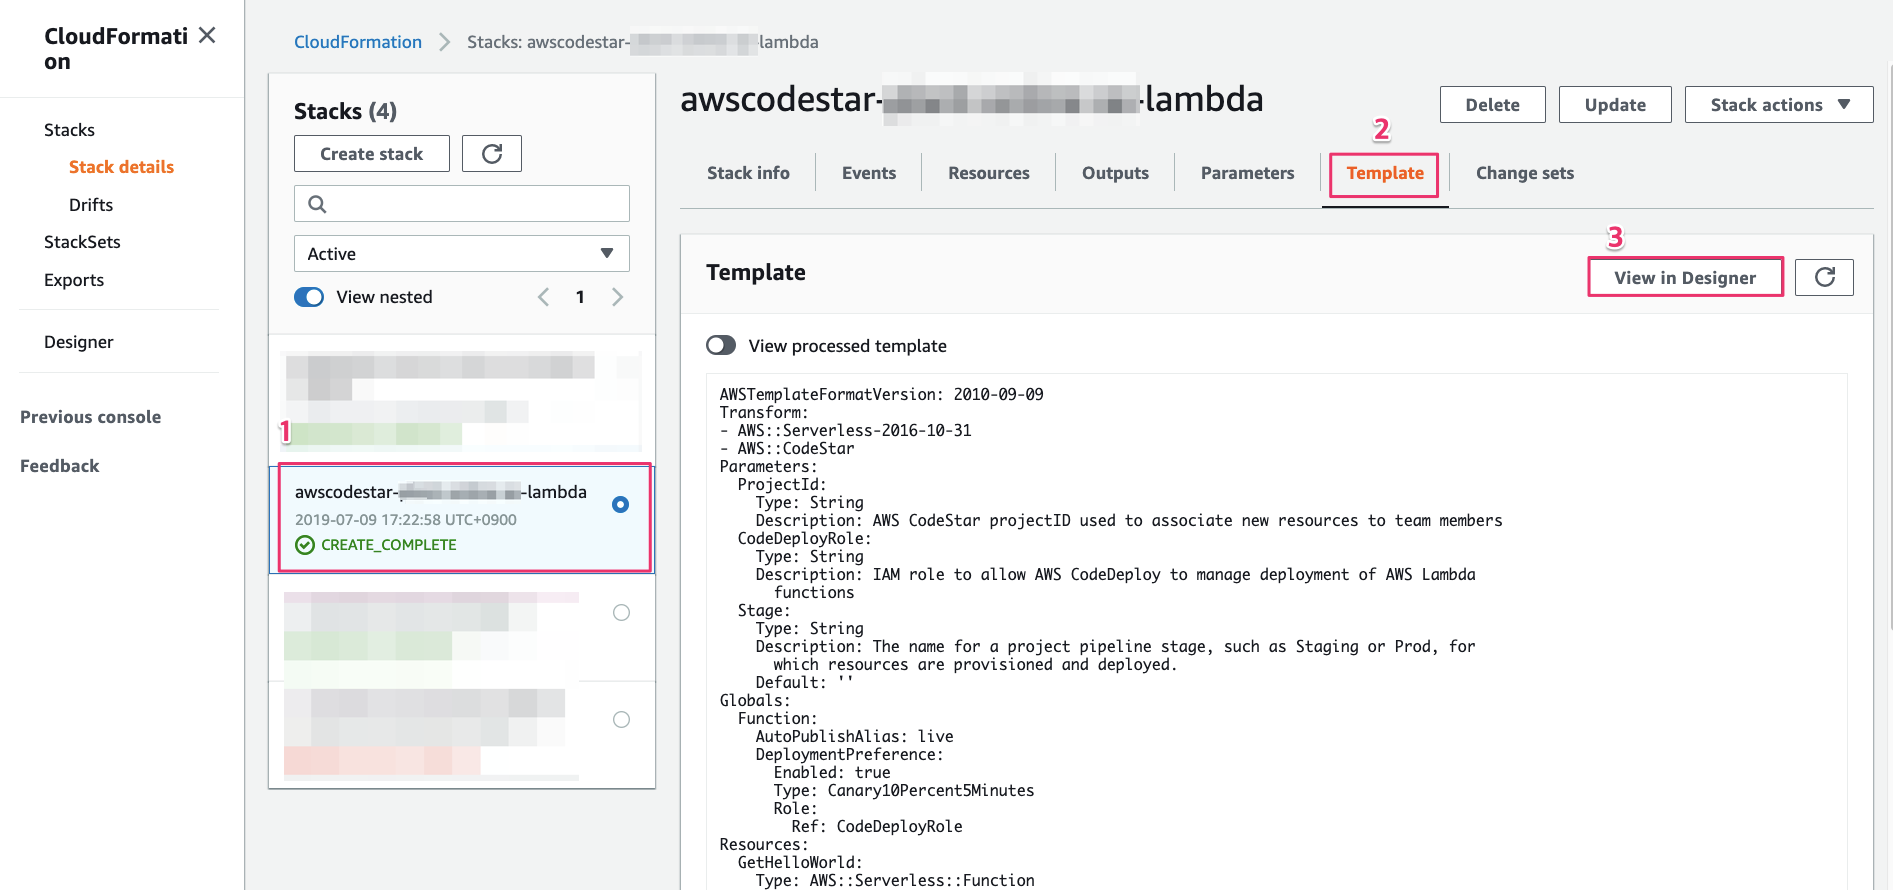Open the Change sets tab
Viewport: 1893px width, 890px height.
1525,173
